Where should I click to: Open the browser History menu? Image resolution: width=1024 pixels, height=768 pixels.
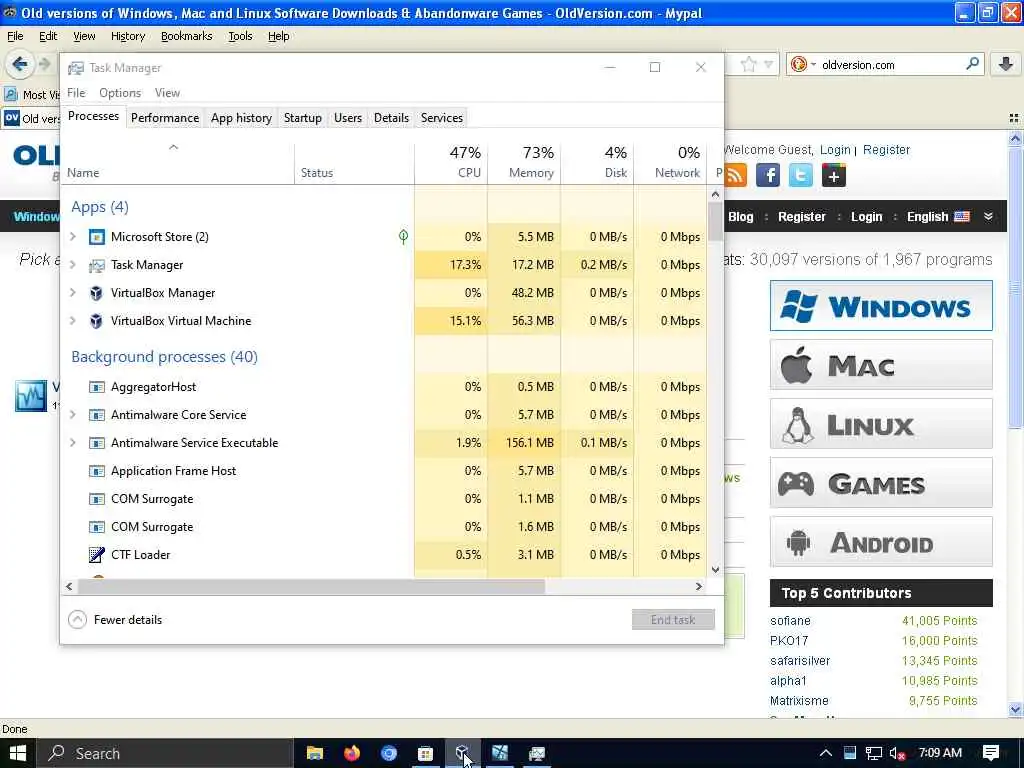[x=127, y=37]
